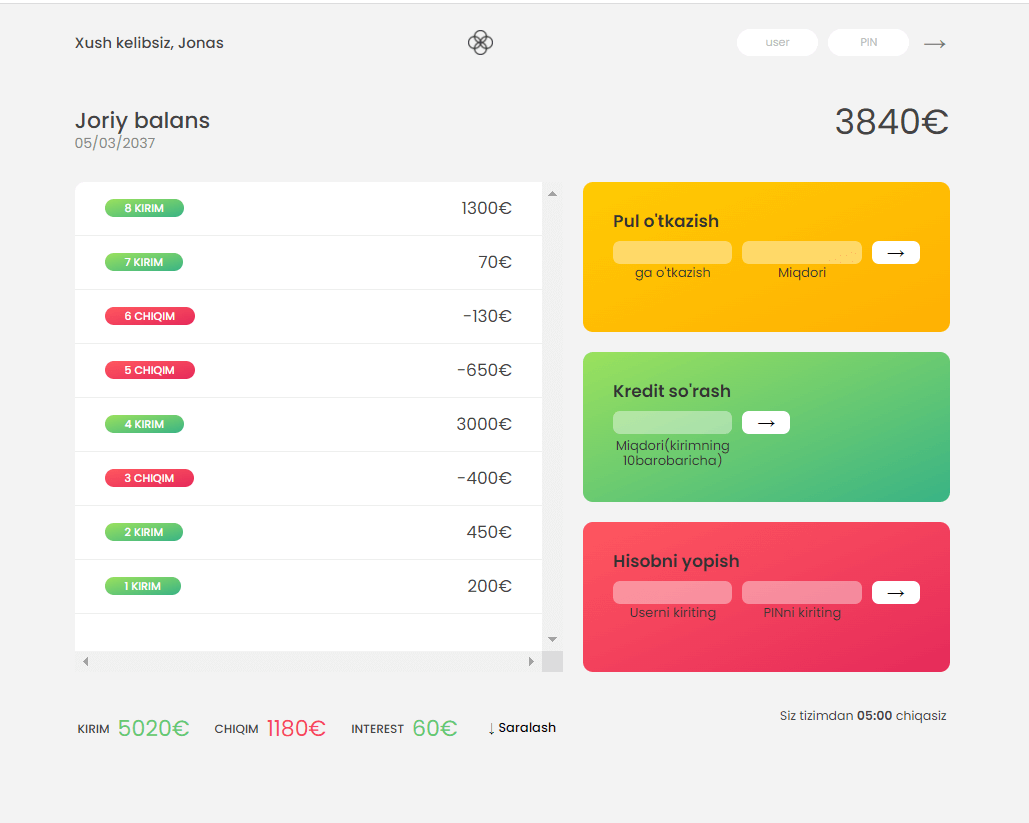This screenshot has width=1029, height=823.
Task: Sort movements using Saralash
Action: (x=521, y=728)
